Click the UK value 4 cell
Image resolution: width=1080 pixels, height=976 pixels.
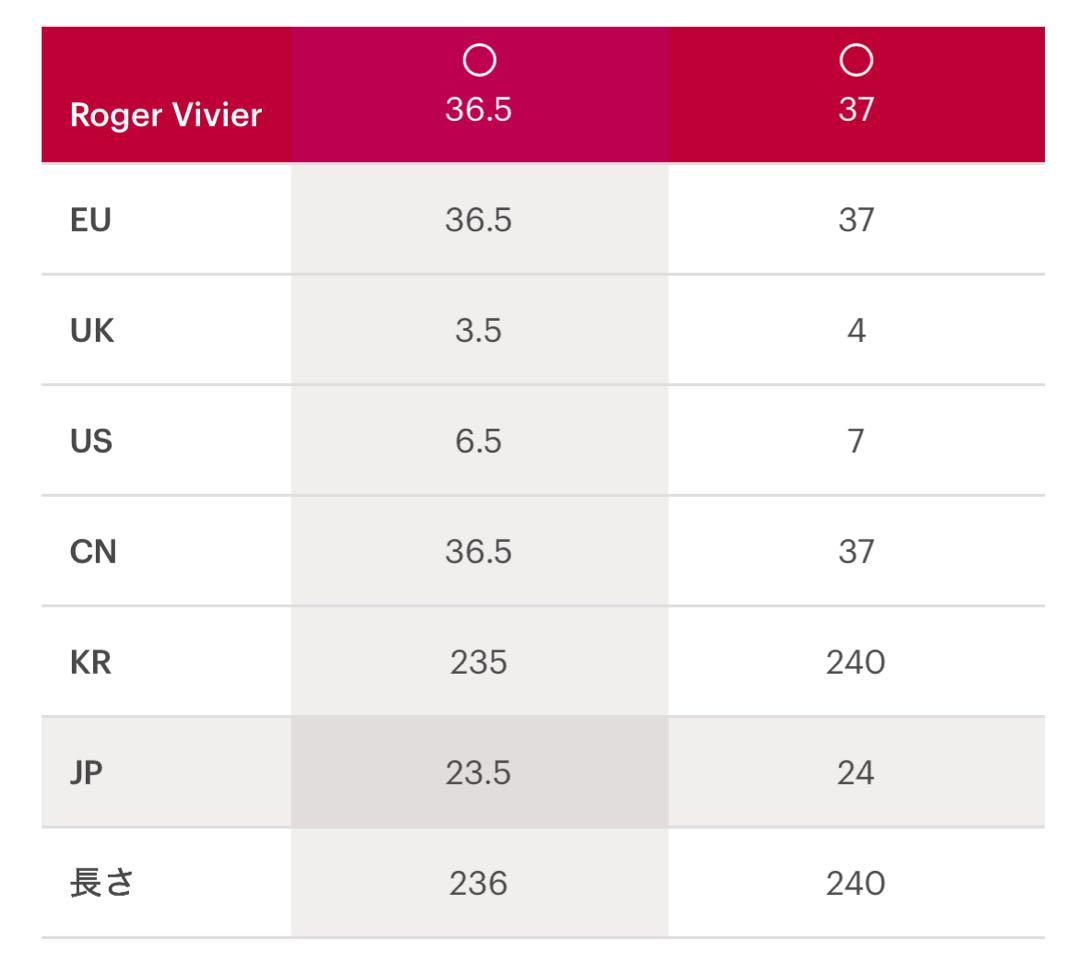[856, 331]
